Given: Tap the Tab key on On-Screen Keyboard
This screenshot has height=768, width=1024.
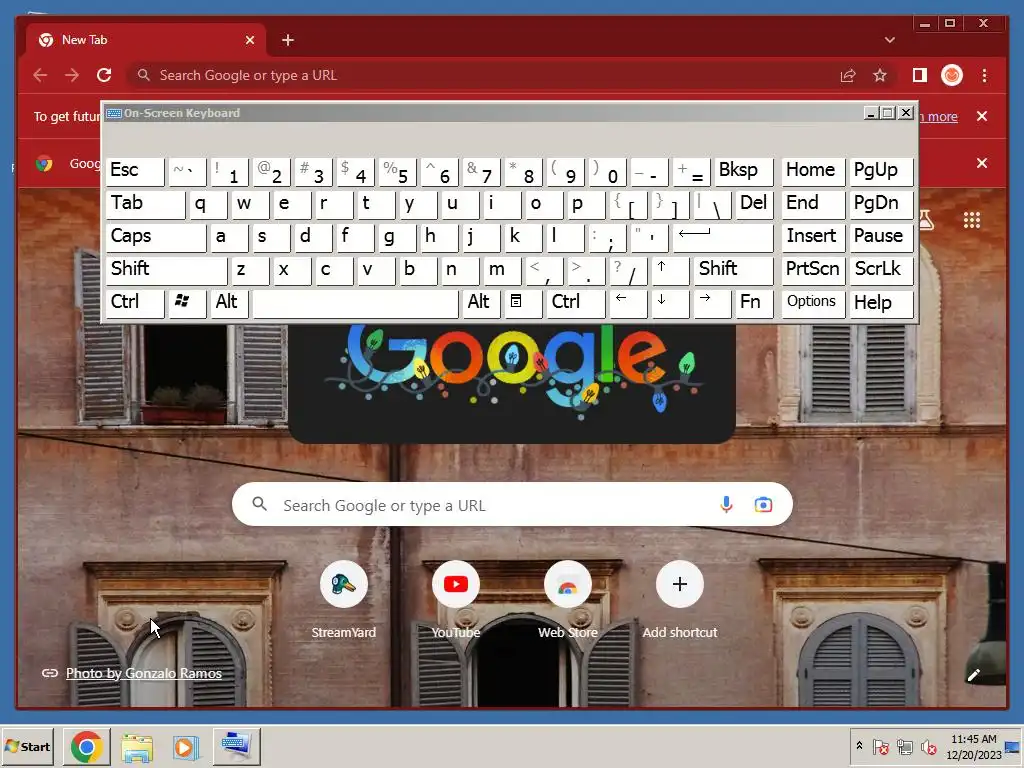Looking at the screenshot, I should point(145,204).
